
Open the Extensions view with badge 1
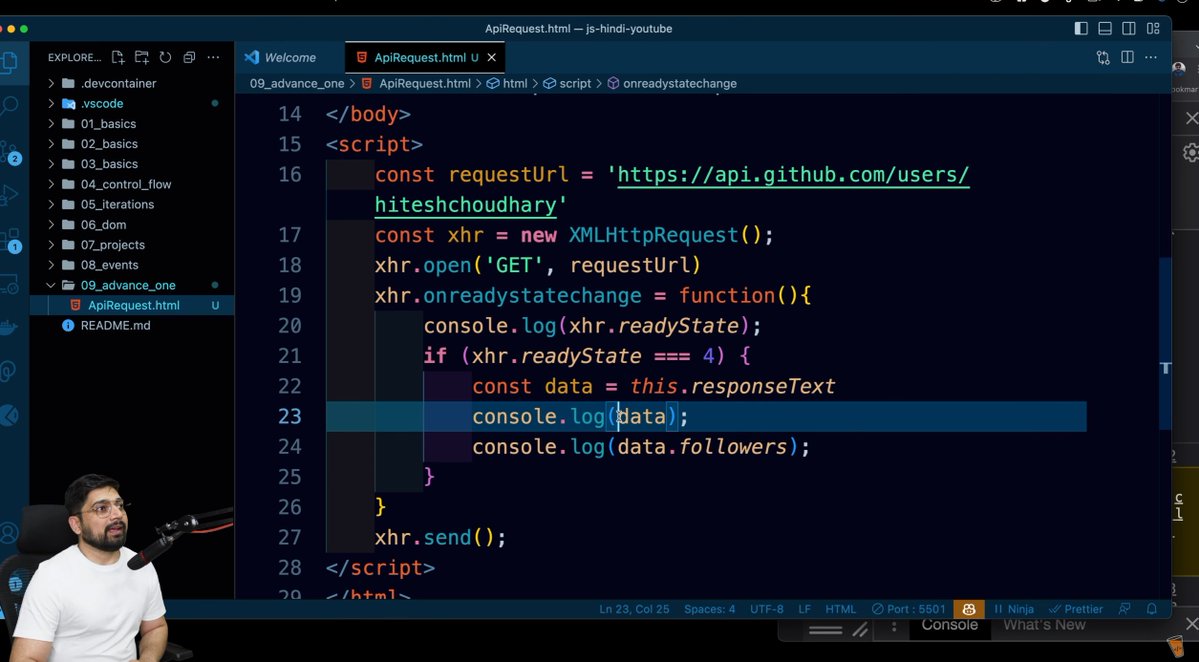pyautogui.click(x=12, y=239)
